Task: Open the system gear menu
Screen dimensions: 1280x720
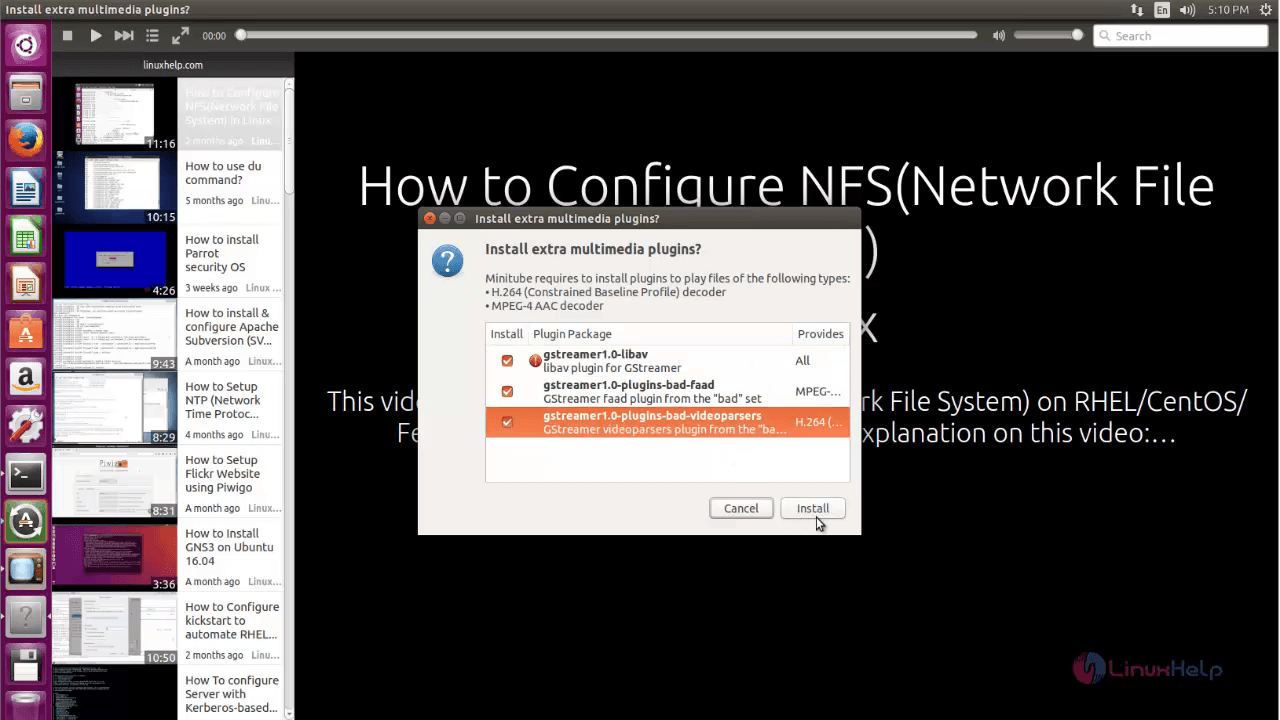Action: coord(1264,10)
